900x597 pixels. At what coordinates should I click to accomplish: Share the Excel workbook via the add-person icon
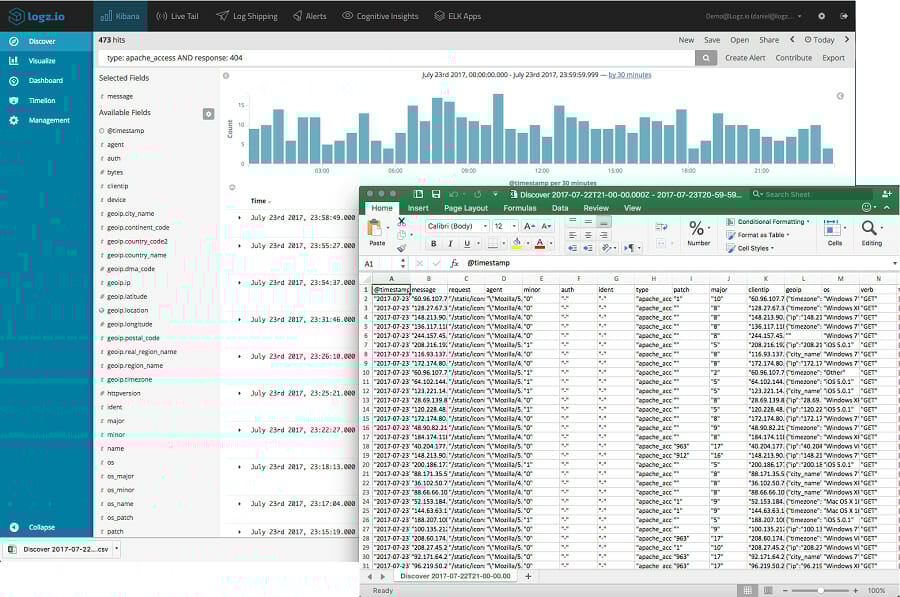click(887, 194)
